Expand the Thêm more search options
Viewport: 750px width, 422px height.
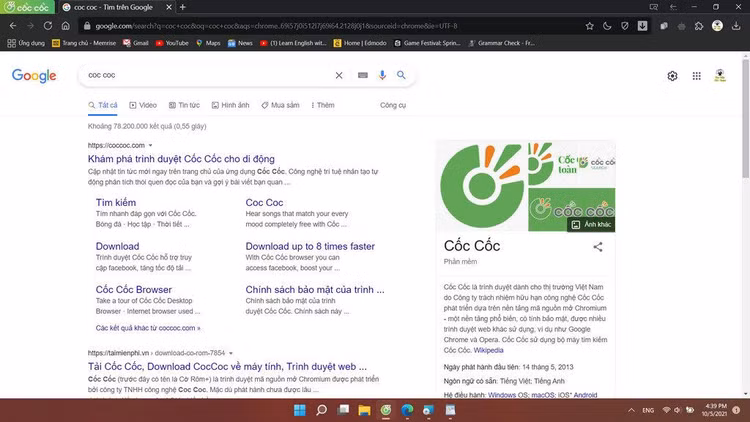(x=321, y=105)
